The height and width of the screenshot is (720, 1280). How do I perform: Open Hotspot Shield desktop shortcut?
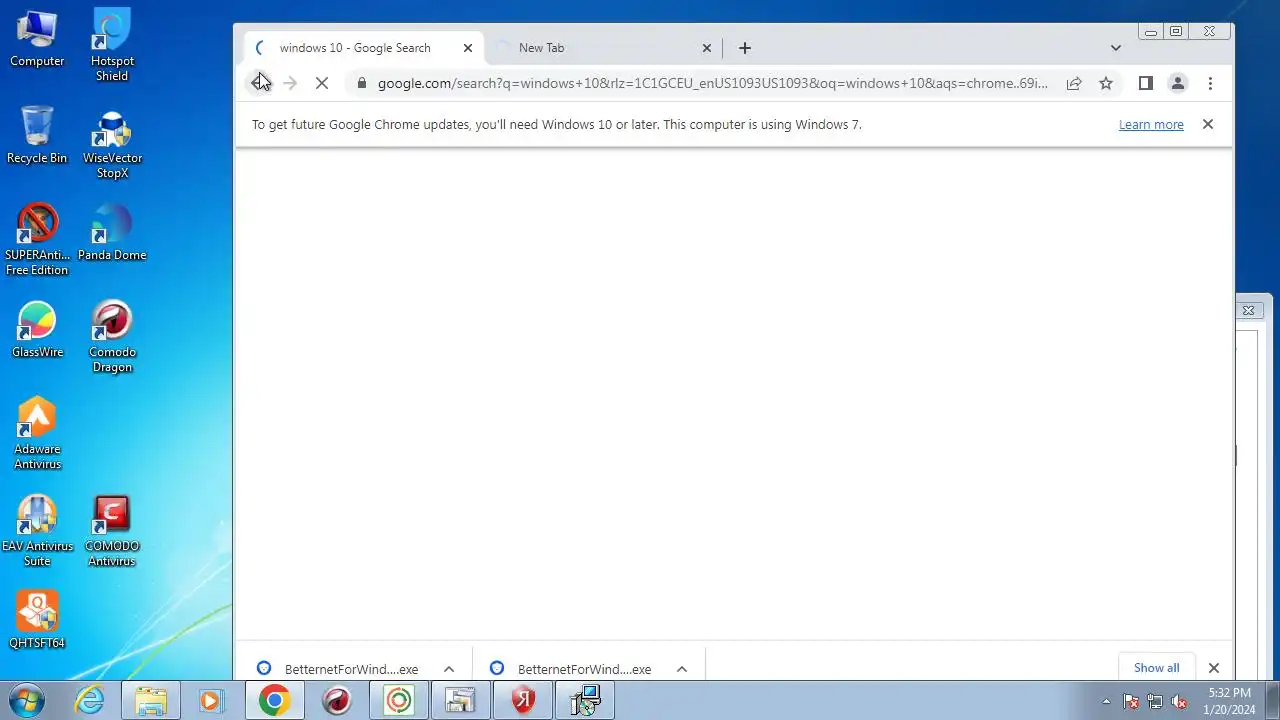click(112, 45)
